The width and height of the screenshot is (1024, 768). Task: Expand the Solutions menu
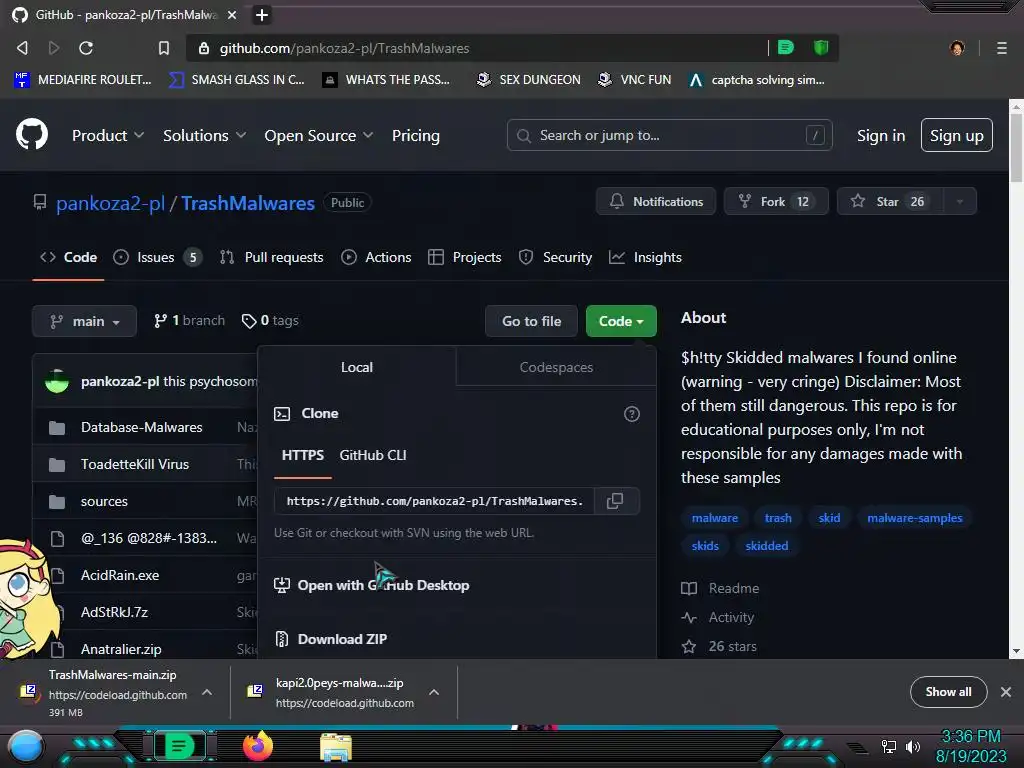[x=204, y=135]
